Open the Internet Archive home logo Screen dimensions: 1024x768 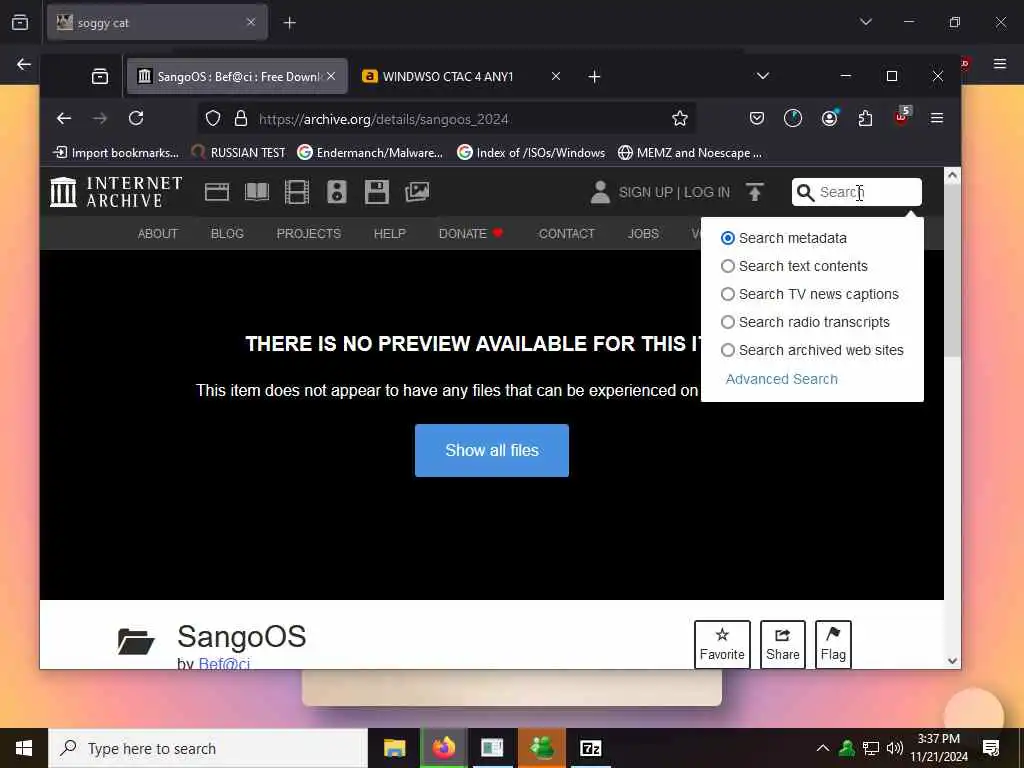pos(116,192)
